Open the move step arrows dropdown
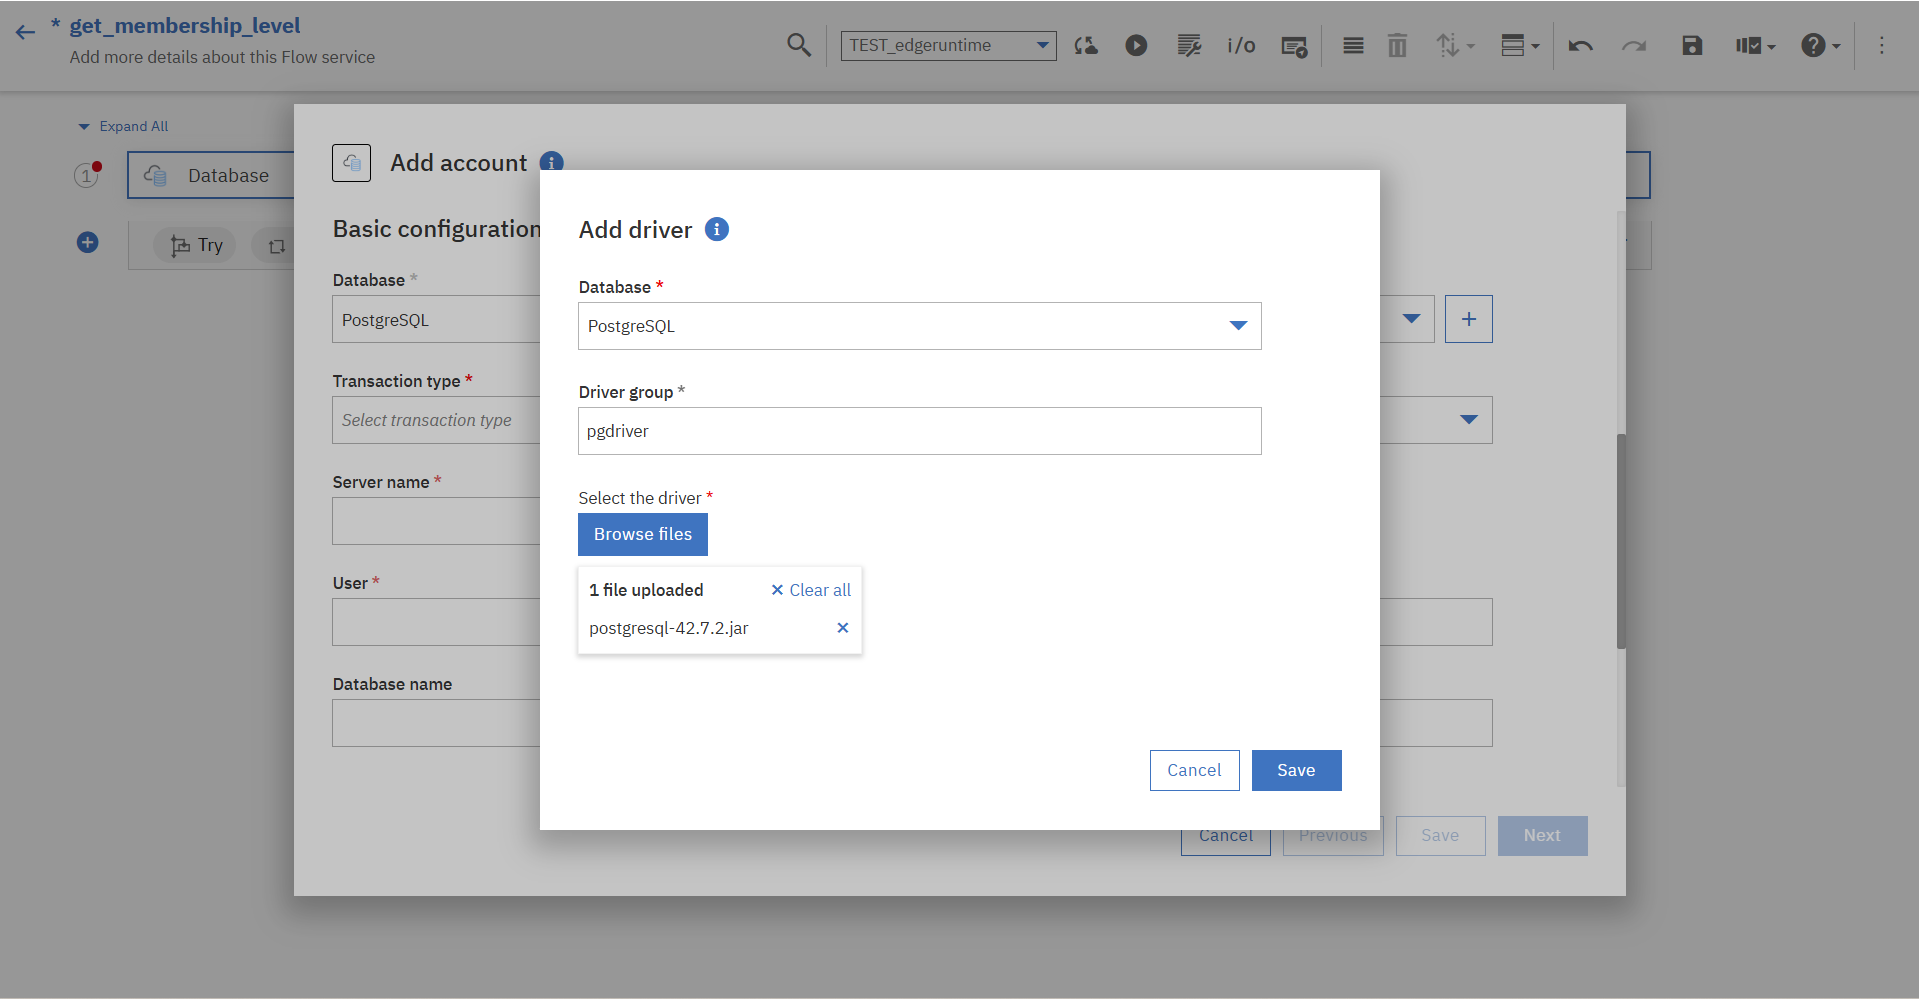 point(1455,45)
